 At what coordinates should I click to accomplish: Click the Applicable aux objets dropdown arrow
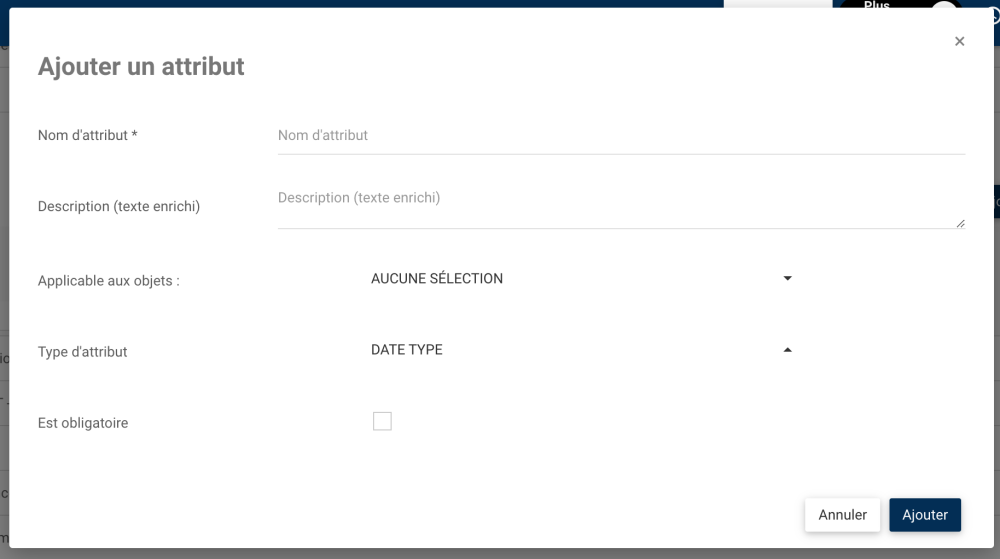(787, 279)
